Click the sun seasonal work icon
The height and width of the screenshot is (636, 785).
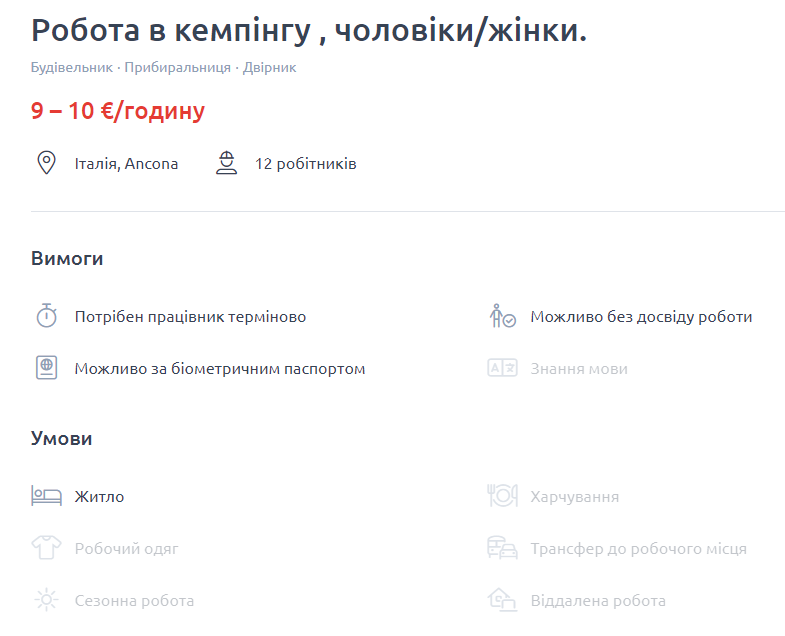(x=46, y=600)
